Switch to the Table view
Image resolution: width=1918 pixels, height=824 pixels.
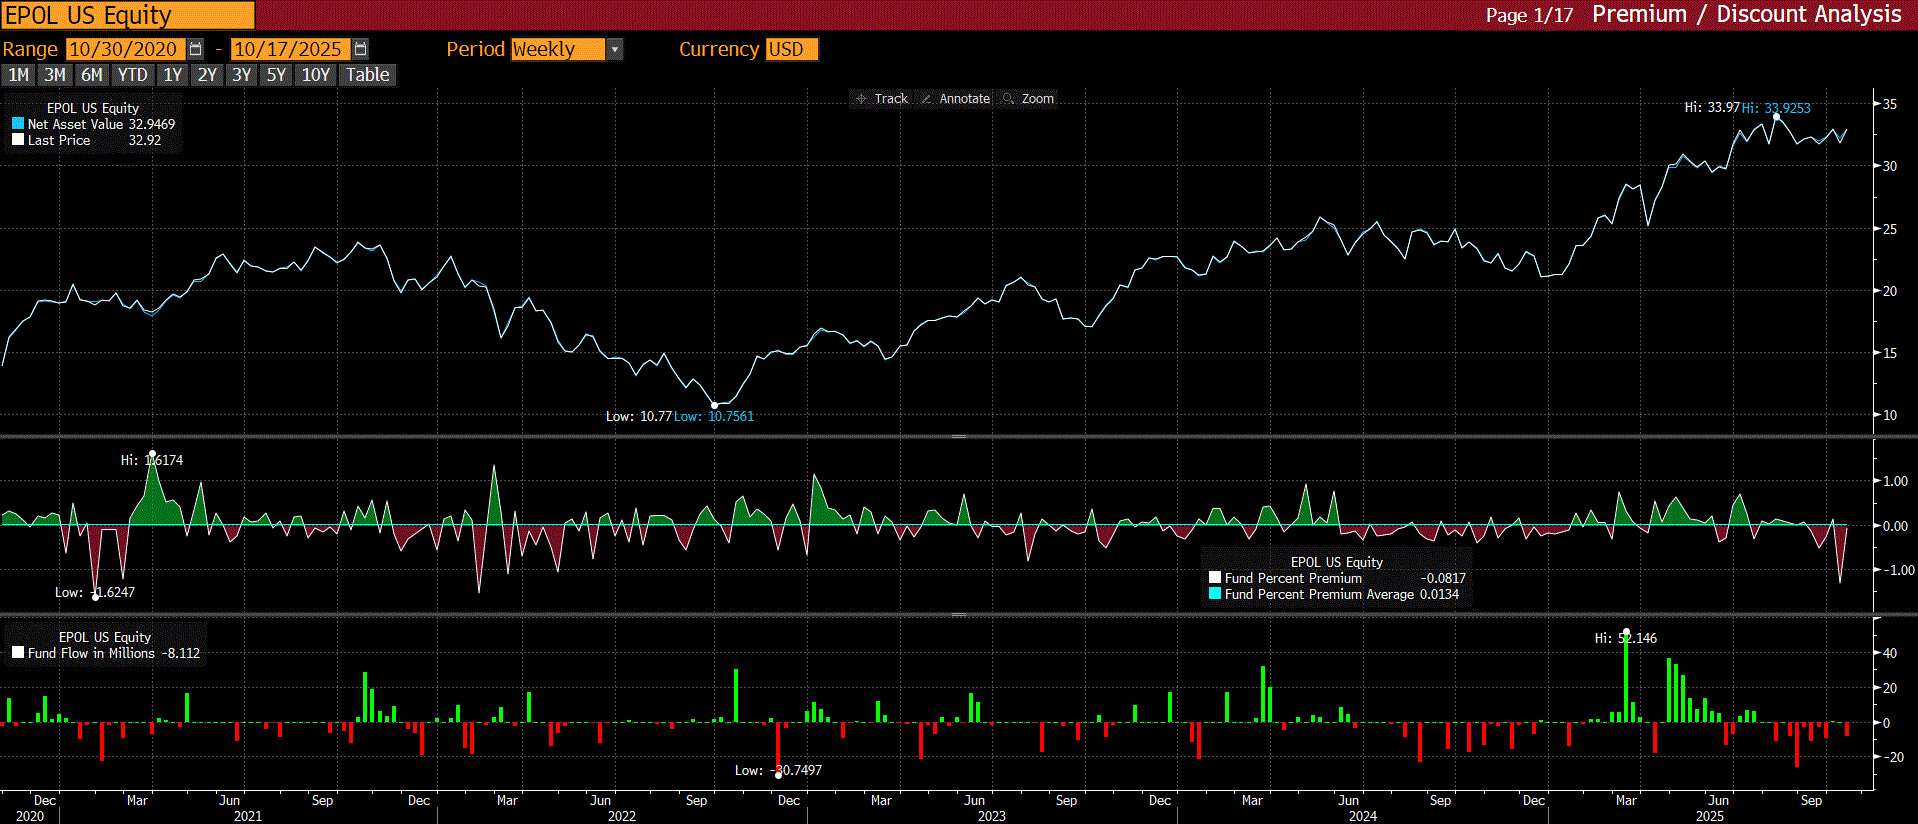pyautogui.click(x=368, y=75)
